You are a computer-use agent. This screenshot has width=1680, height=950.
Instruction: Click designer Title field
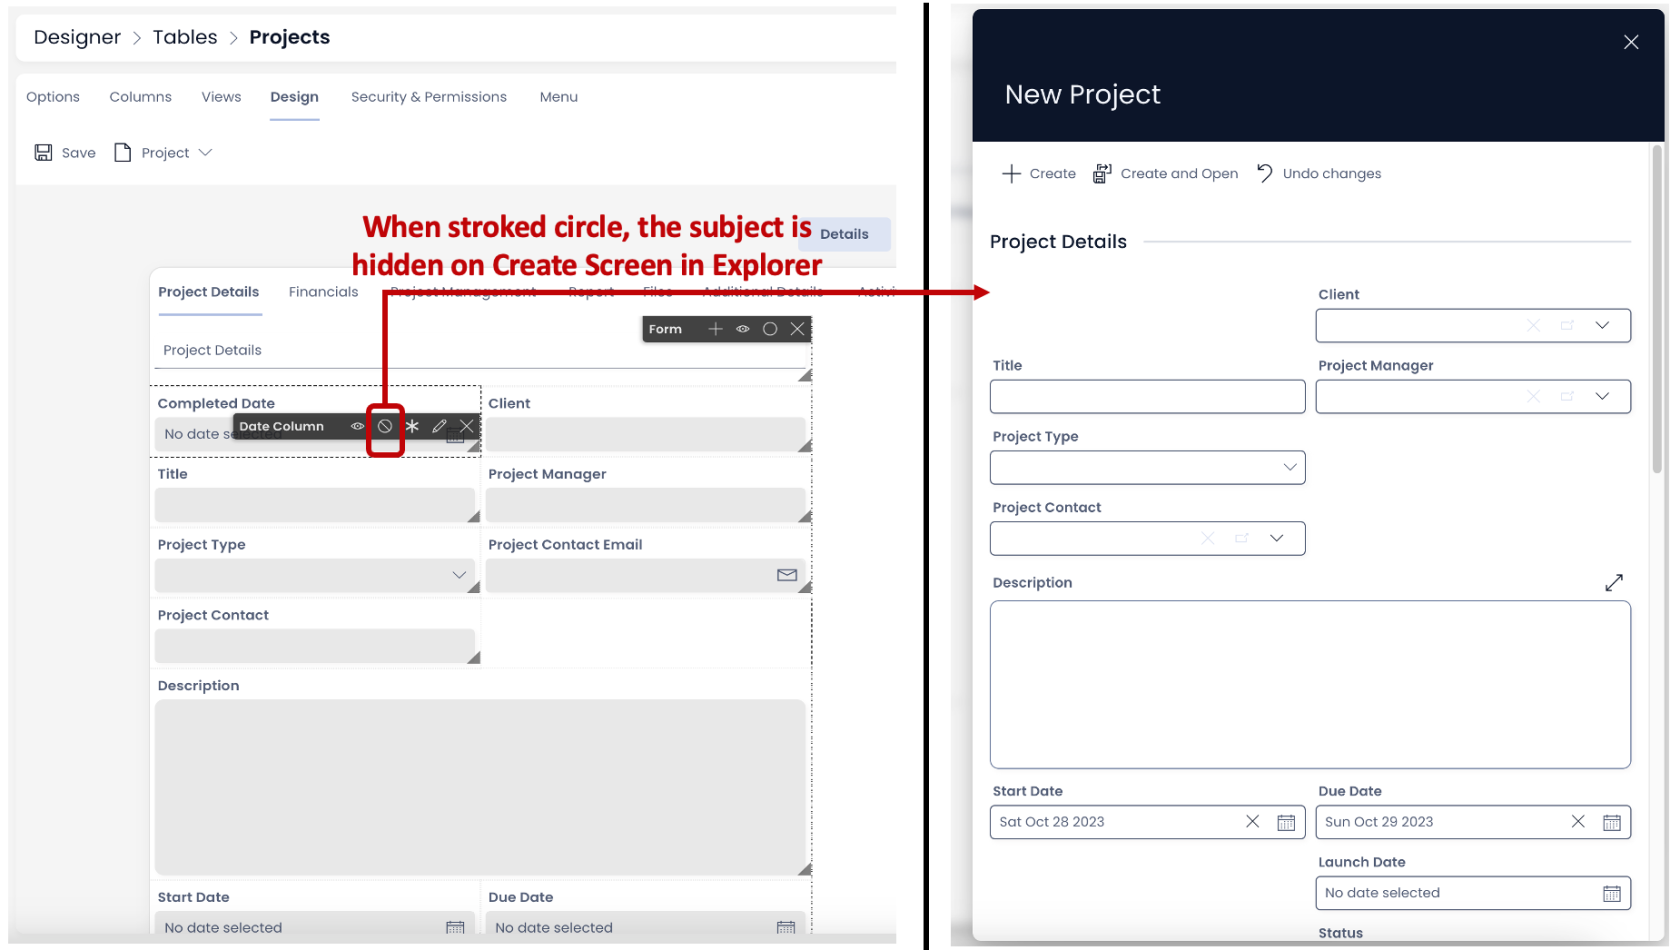tap(315, 505)
